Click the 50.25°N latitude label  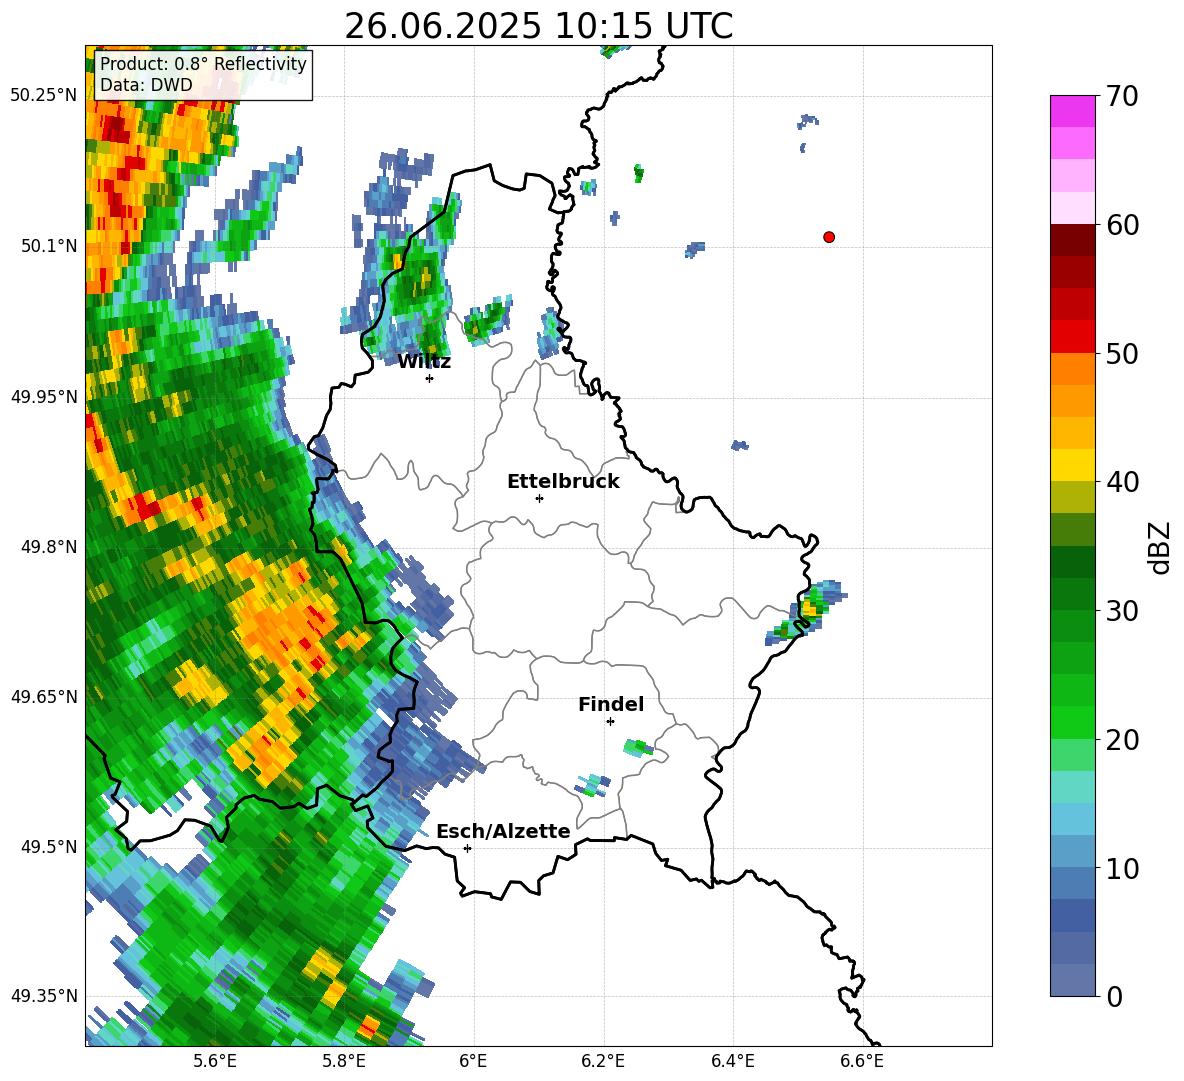44,96
